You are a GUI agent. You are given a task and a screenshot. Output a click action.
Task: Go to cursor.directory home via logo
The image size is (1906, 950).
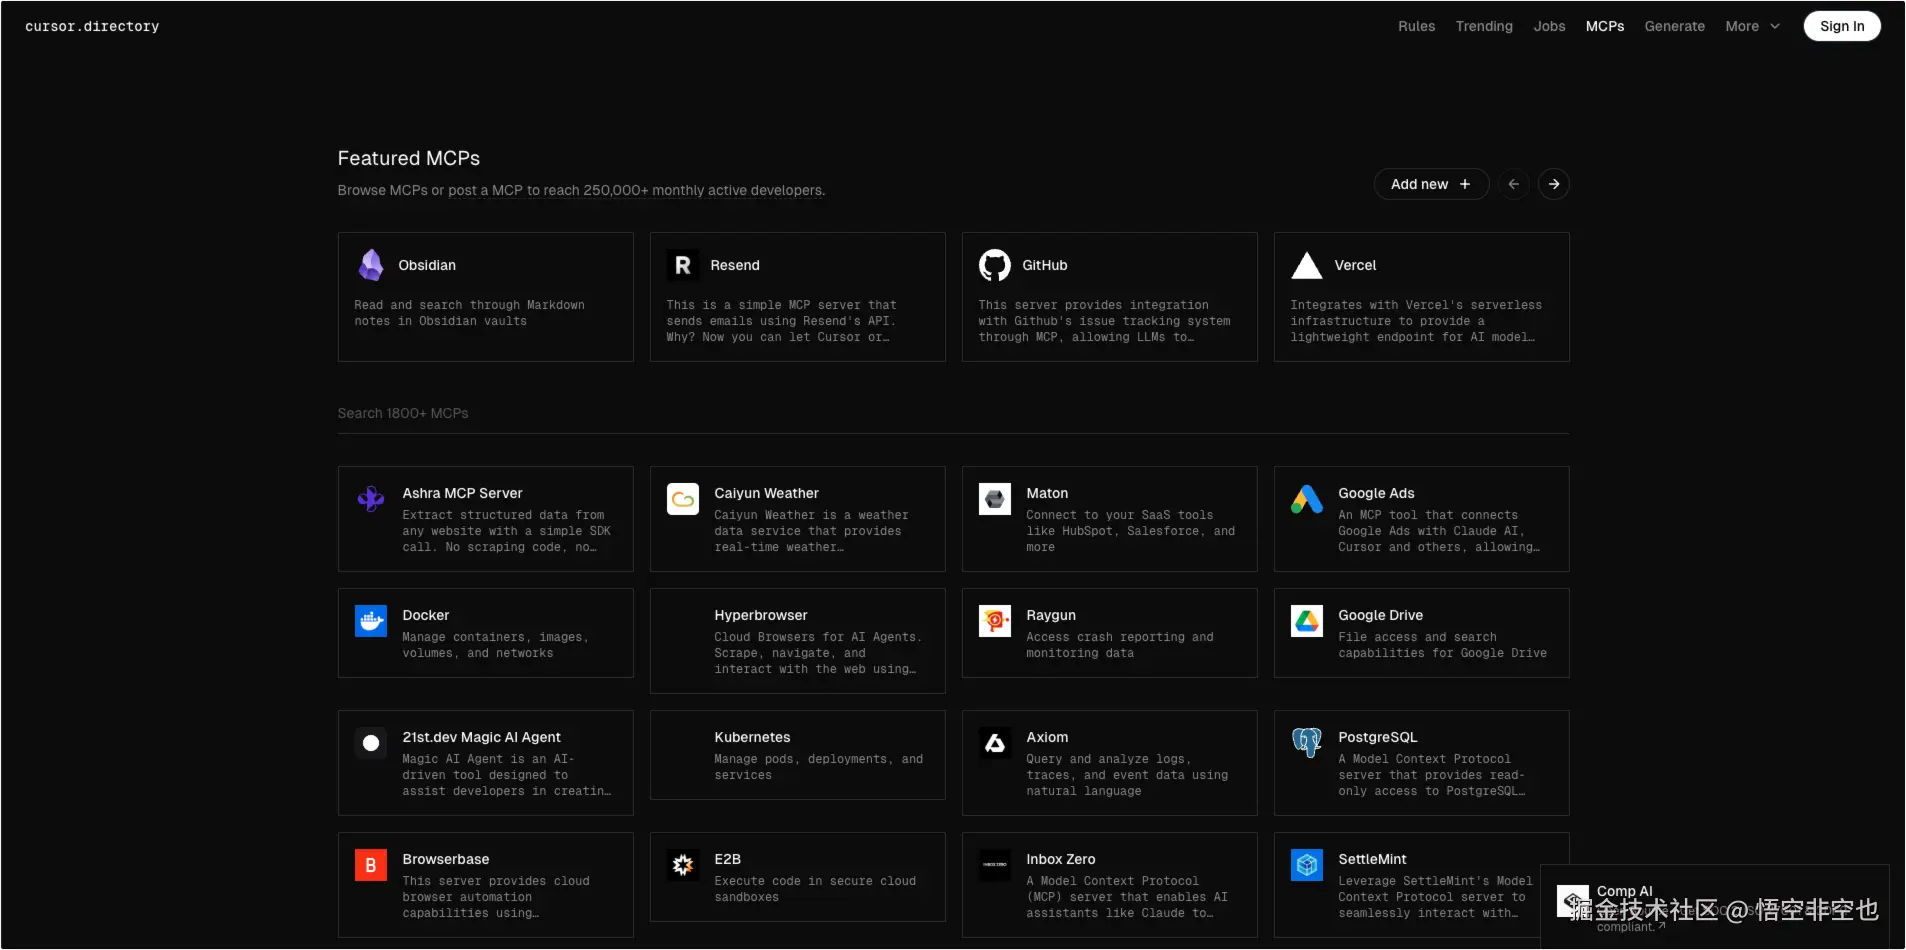pos(92,26)
